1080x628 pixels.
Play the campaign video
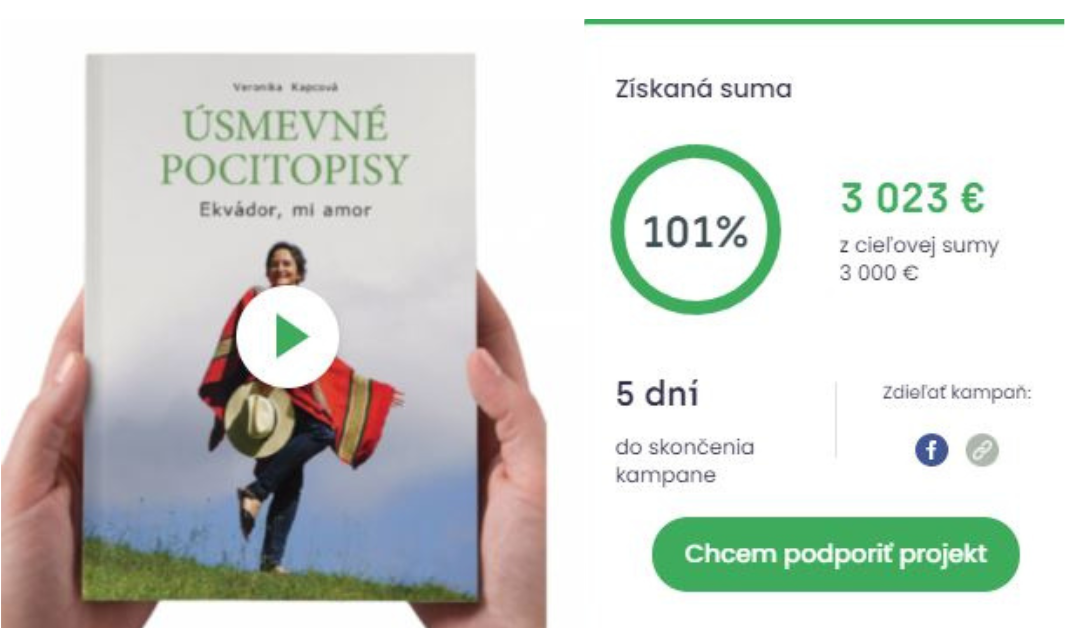point(287,337)
